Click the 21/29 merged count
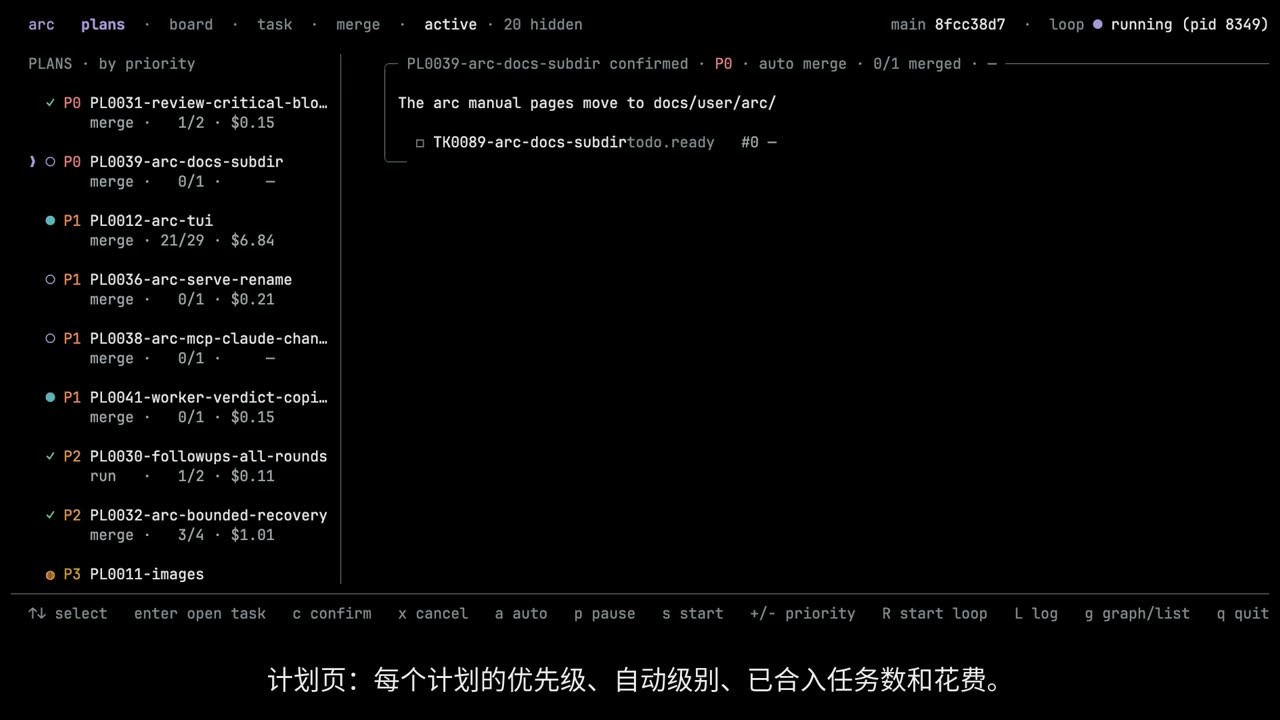Viewport: 1280px width, 720px height. pyautogui.click(x=182, y=241)
